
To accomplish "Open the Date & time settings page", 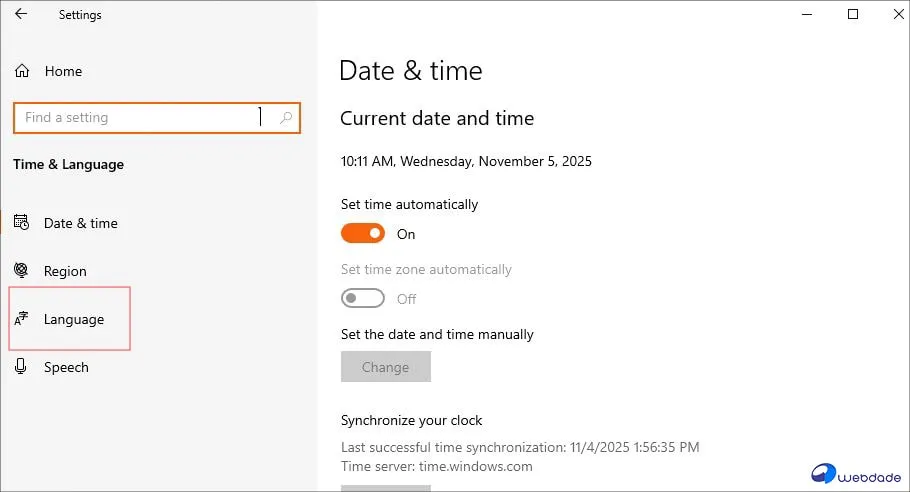I will pos(81,223).
